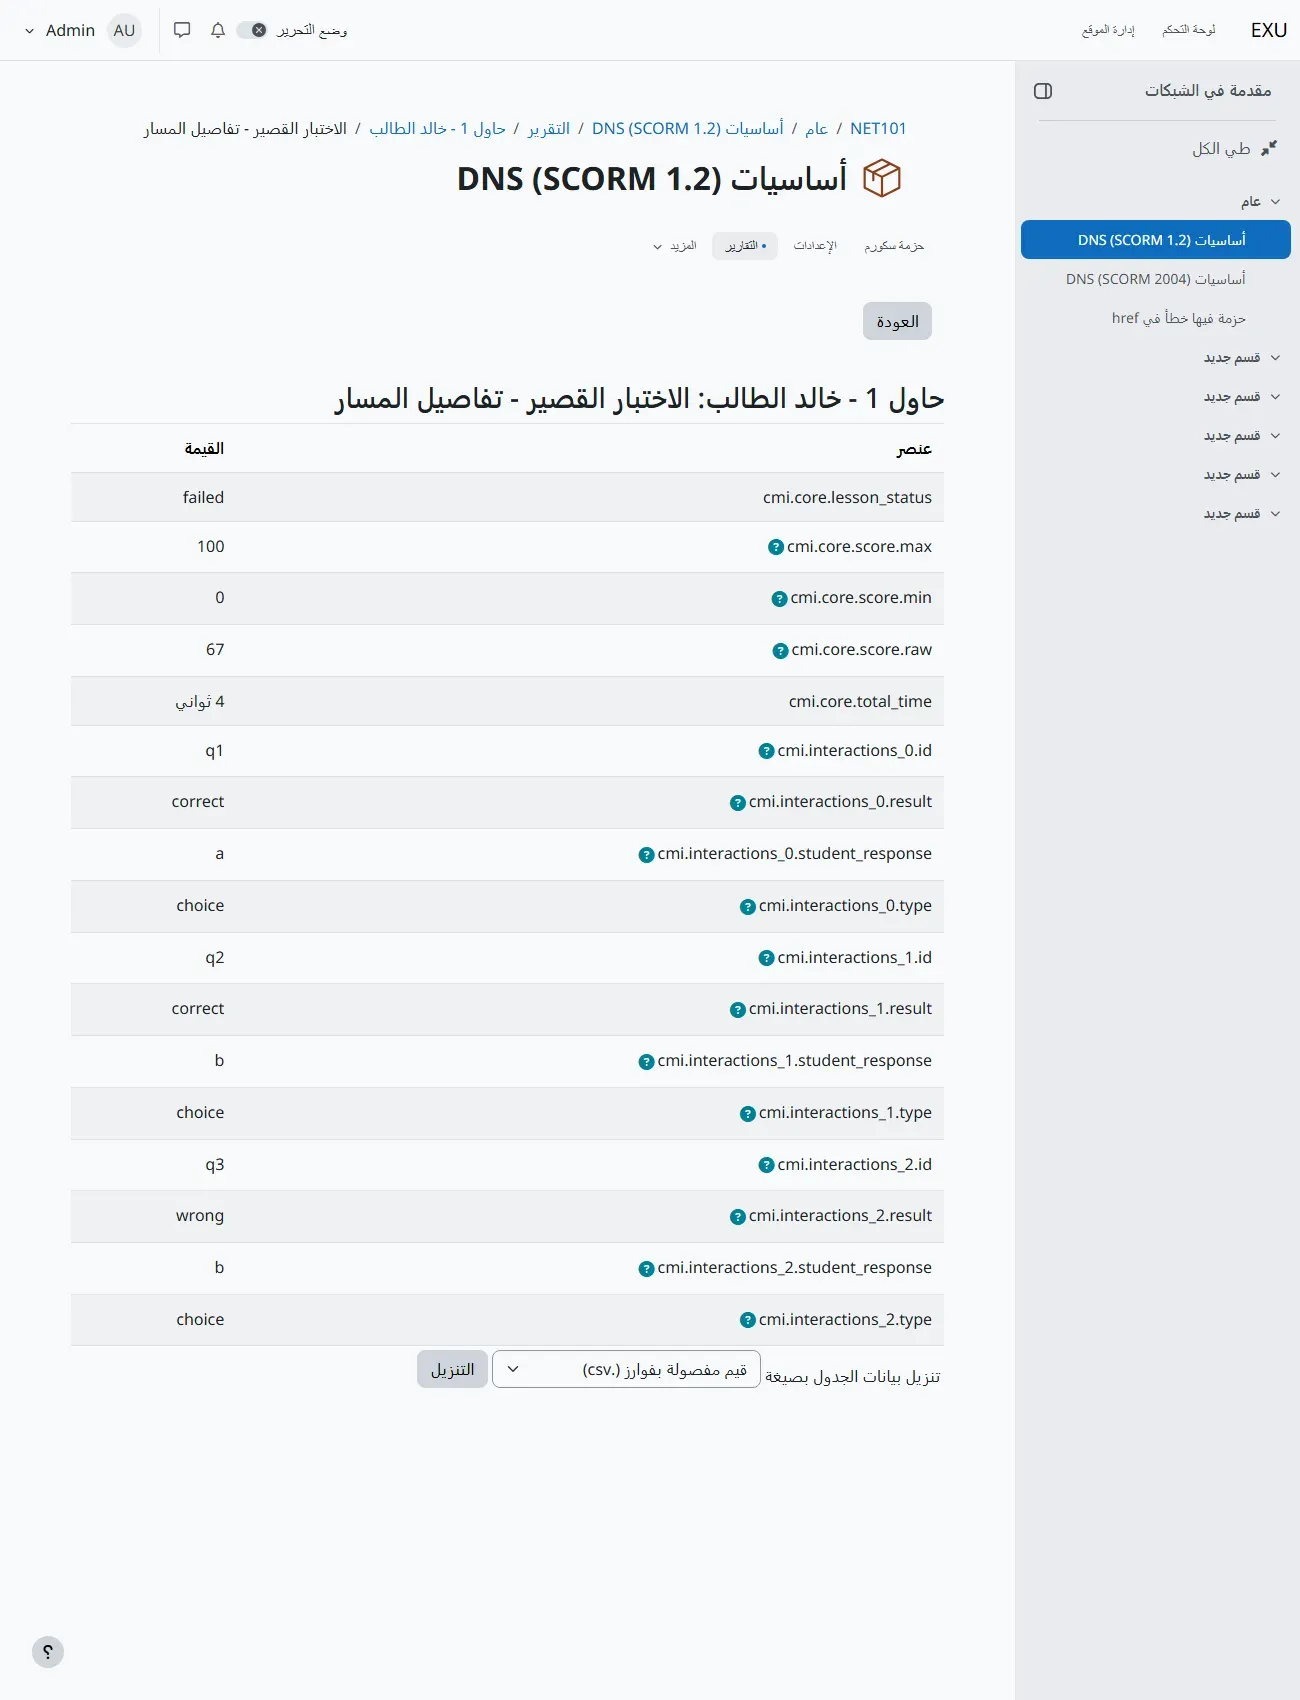Viewport: 1300px width, 1700px height.
Task: Open help icon for cmi.core.score.min
Action: click(x=779, y=599)
